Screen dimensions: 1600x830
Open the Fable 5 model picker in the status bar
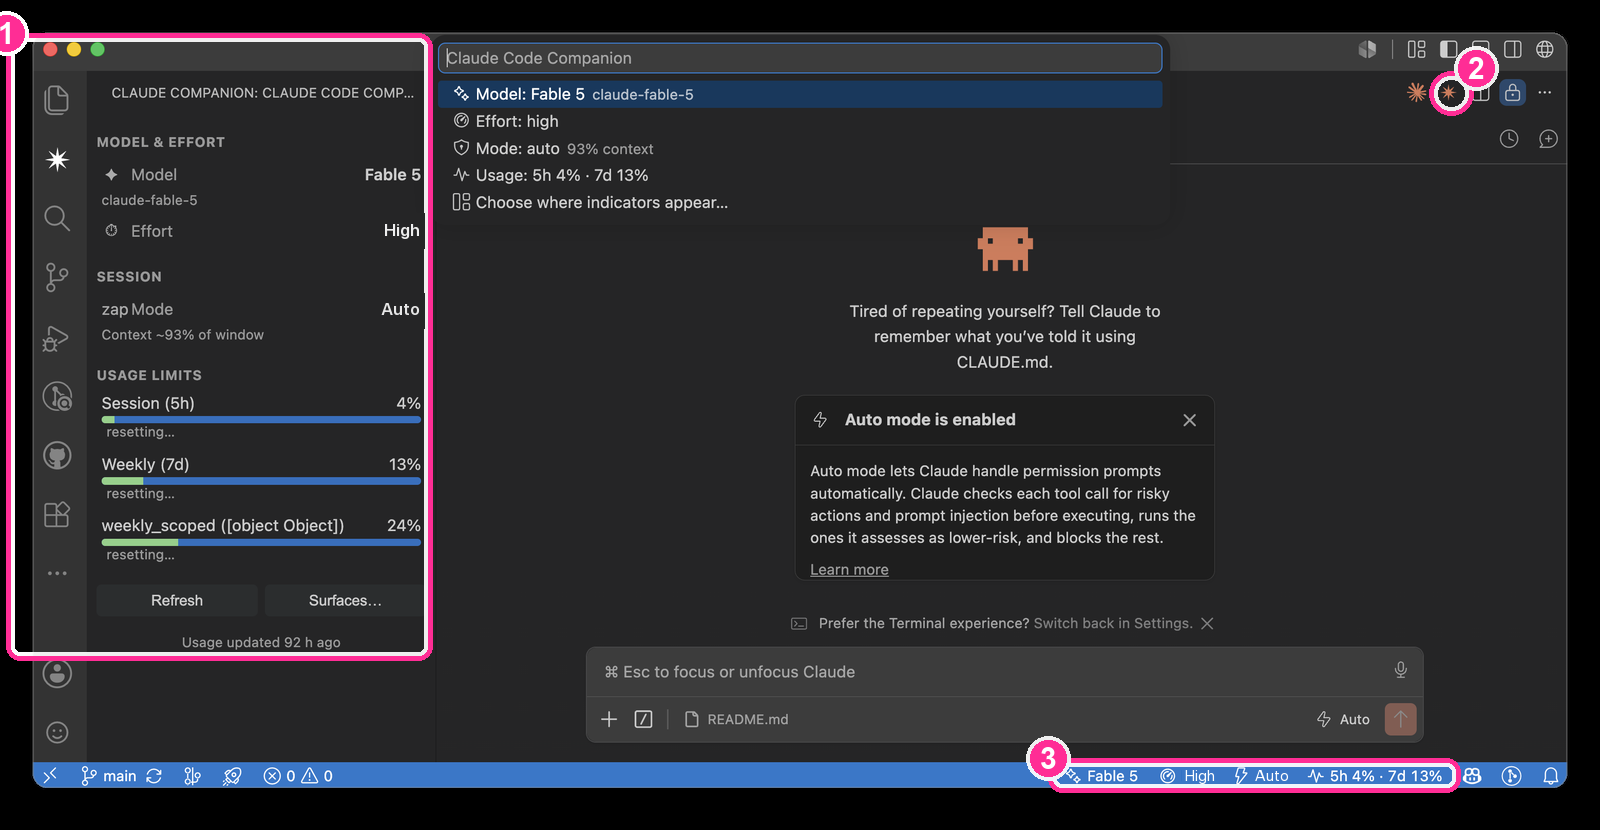click(x=1101, y=775)
